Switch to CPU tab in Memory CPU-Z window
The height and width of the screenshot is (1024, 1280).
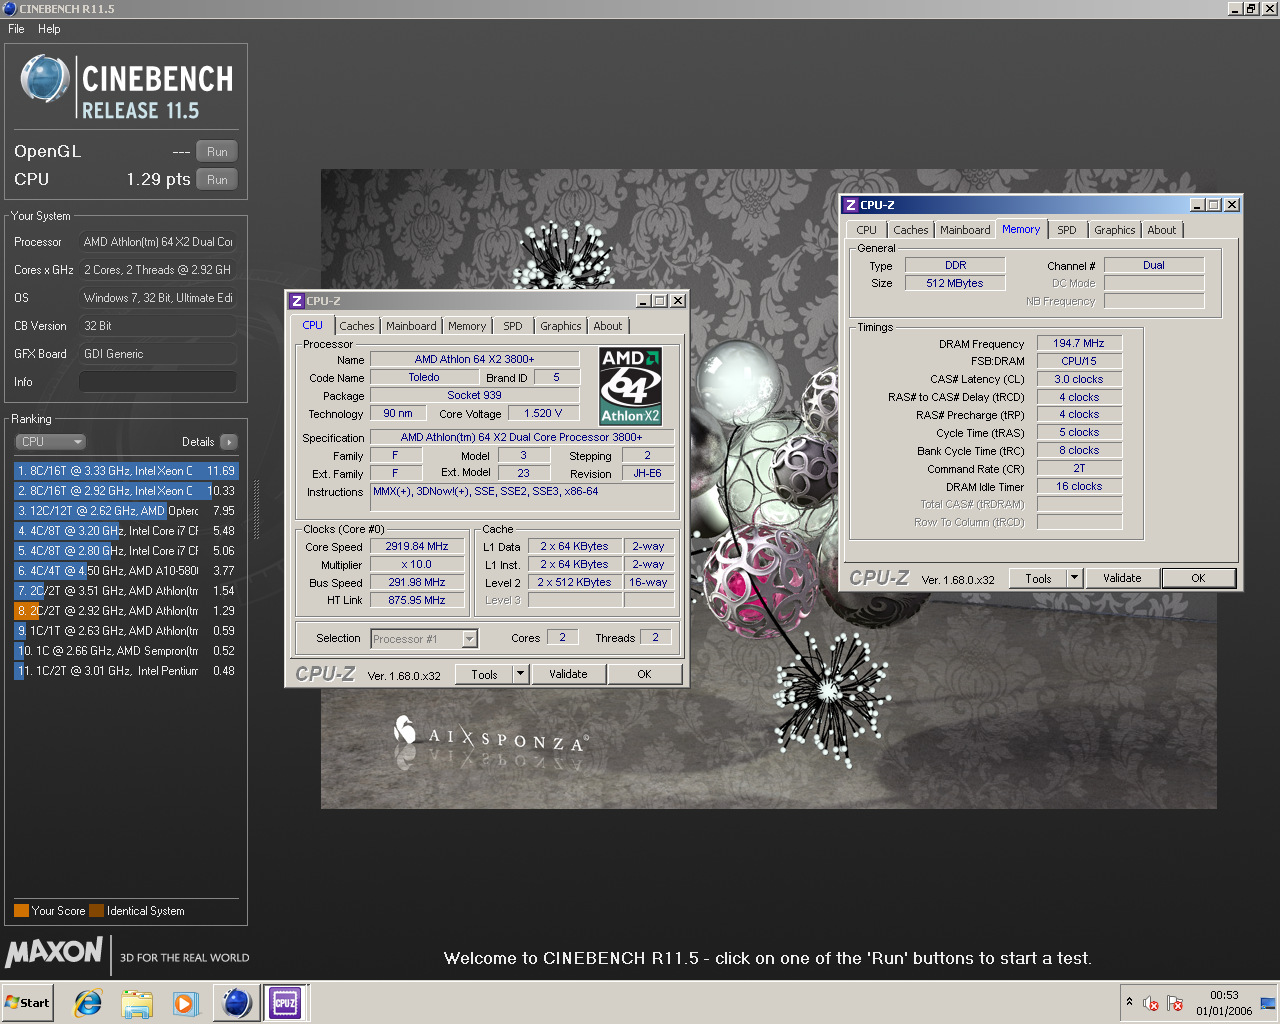(866, 230)
